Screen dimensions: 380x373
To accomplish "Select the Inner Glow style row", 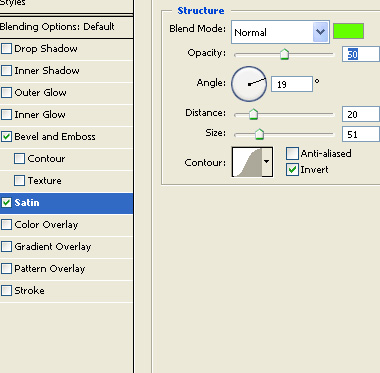I will tap(66, 115).
